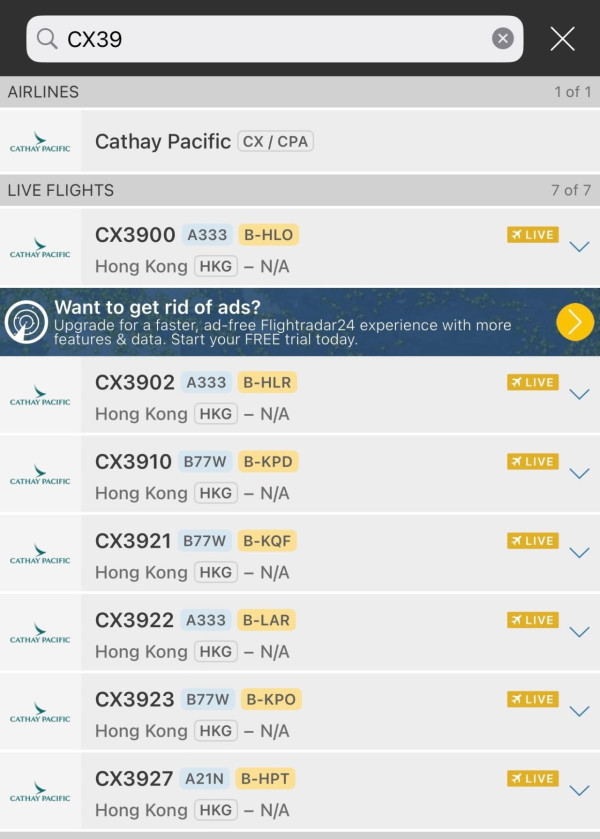Click the magnifying glass search icon
This screenshot has height=839, width=600.
(47, 39)
